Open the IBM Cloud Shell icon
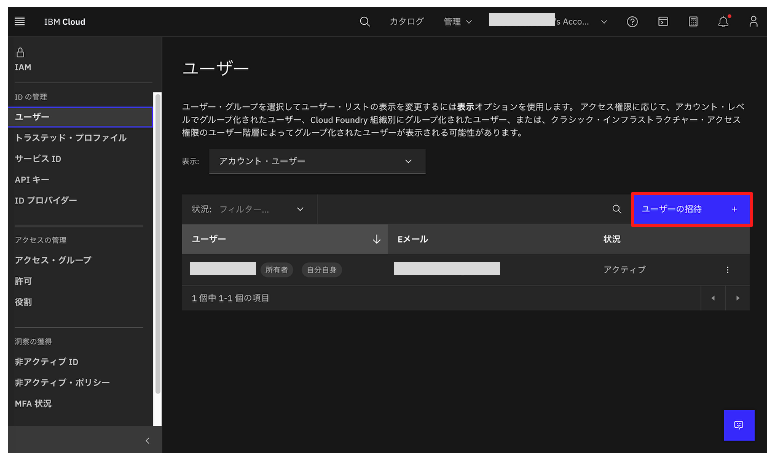776x464 pixels. pos(662,21)
